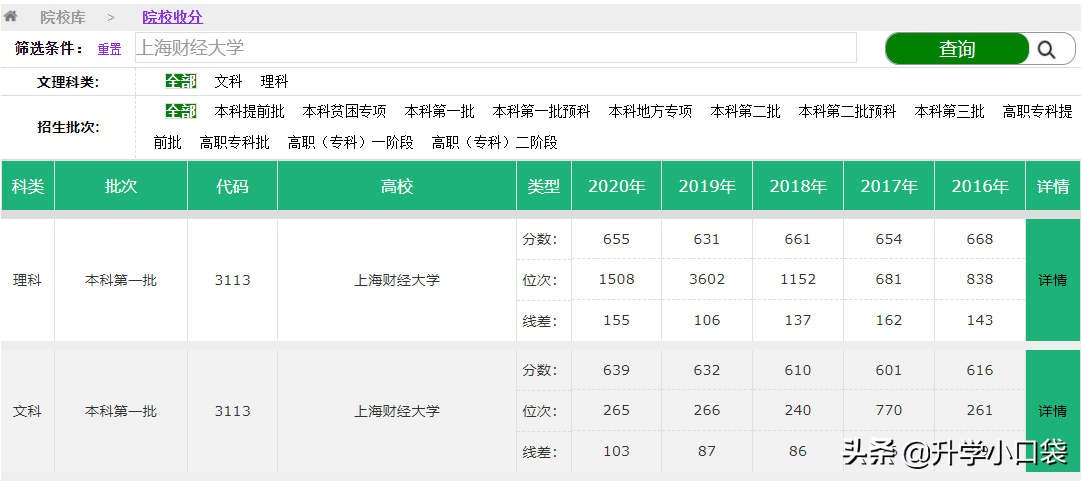Viewport: 1082px width, 481px height.
Task: Filter by 理科 category
Action: [274, 81]
